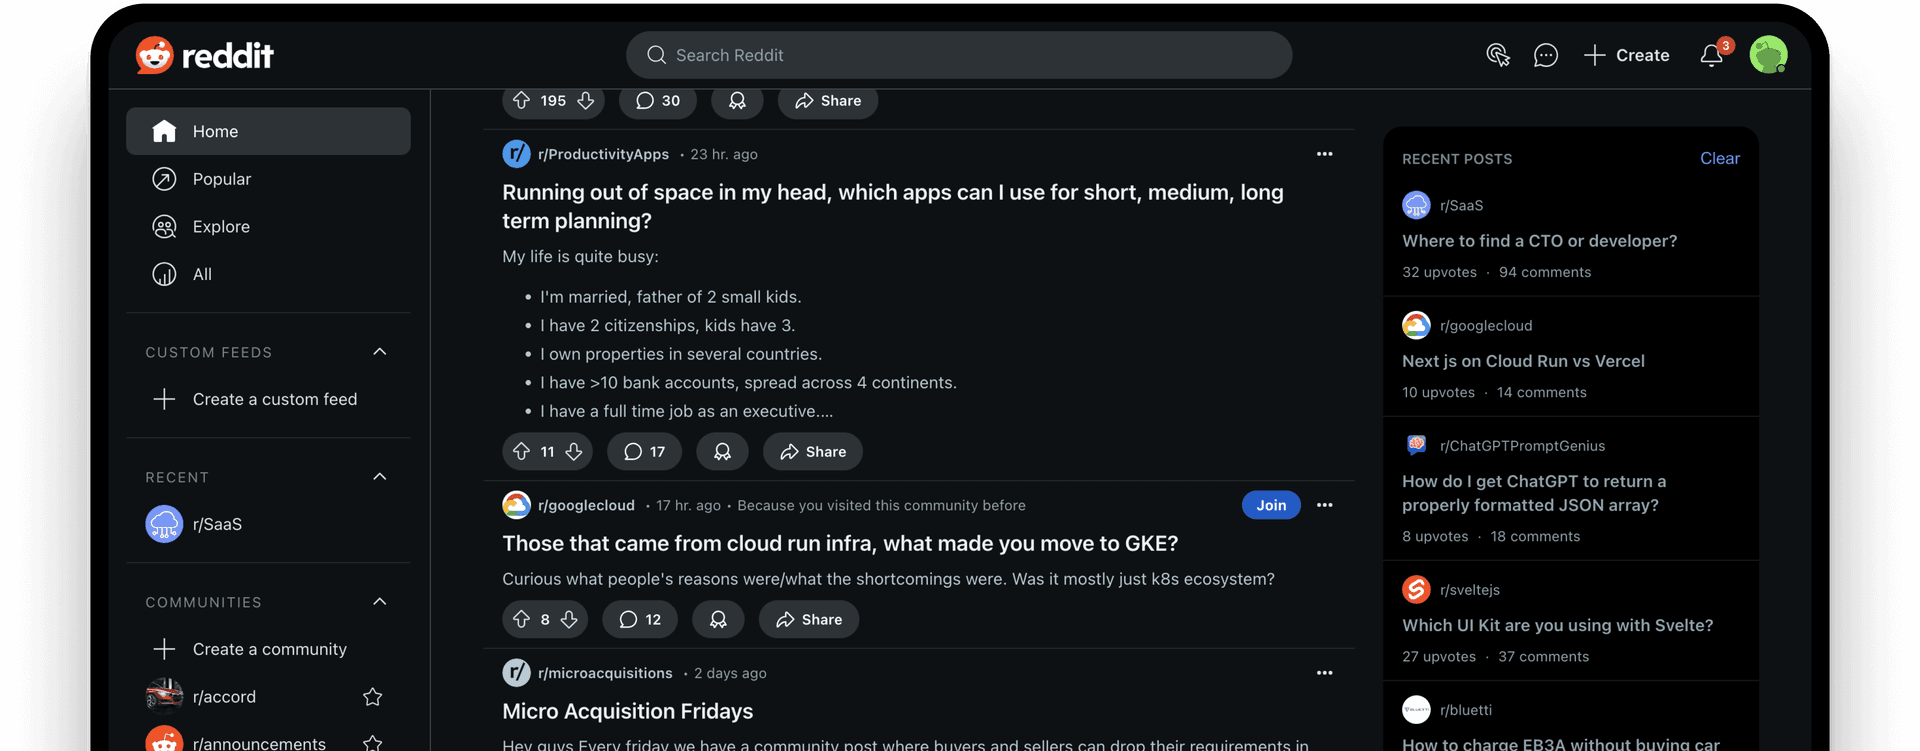Give an award on the planning apps post
The height and width of the screenshot is (751, 1920).
[x=722, y=451]
